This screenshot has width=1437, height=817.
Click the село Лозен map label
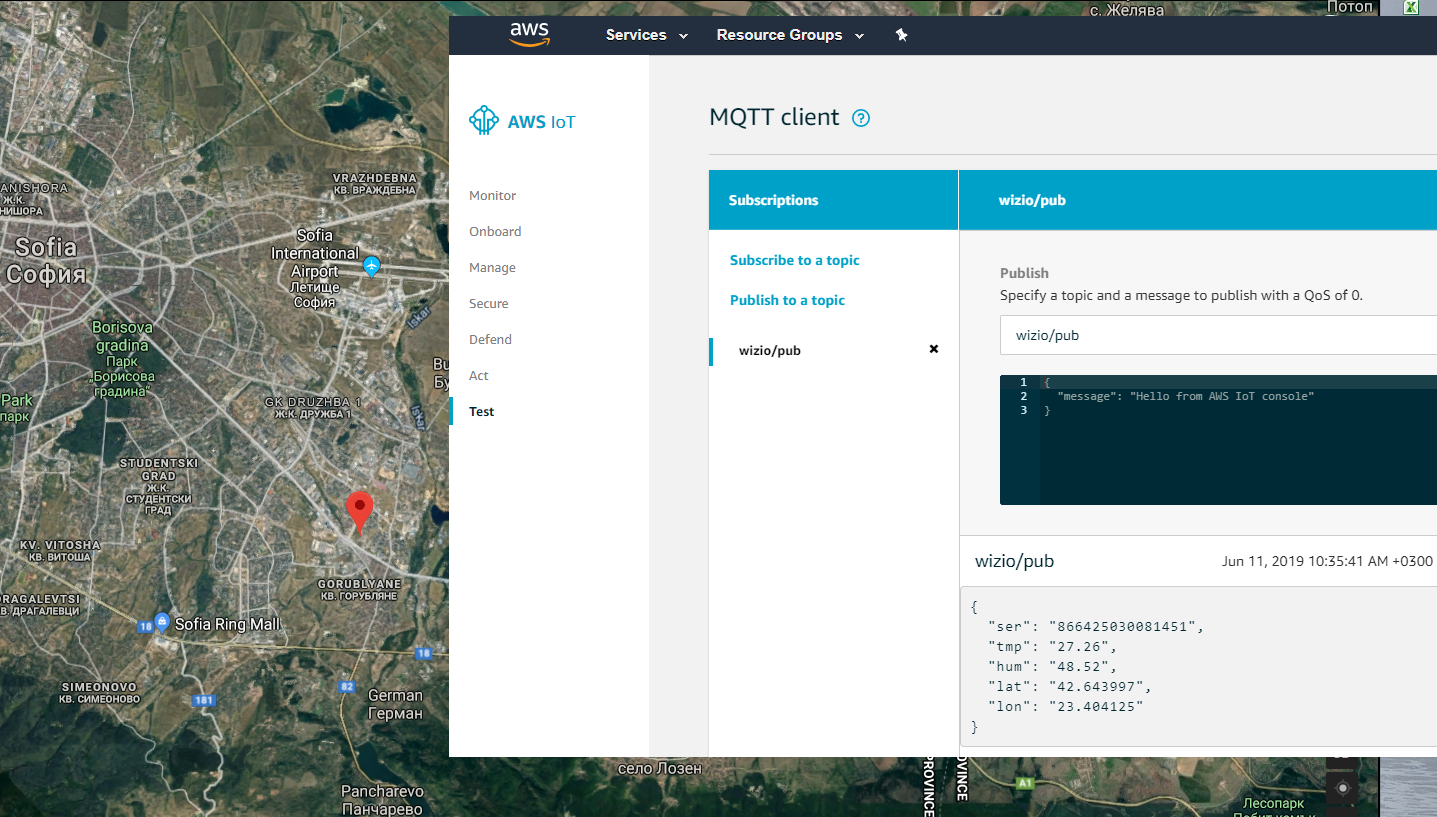coord(660,768)
